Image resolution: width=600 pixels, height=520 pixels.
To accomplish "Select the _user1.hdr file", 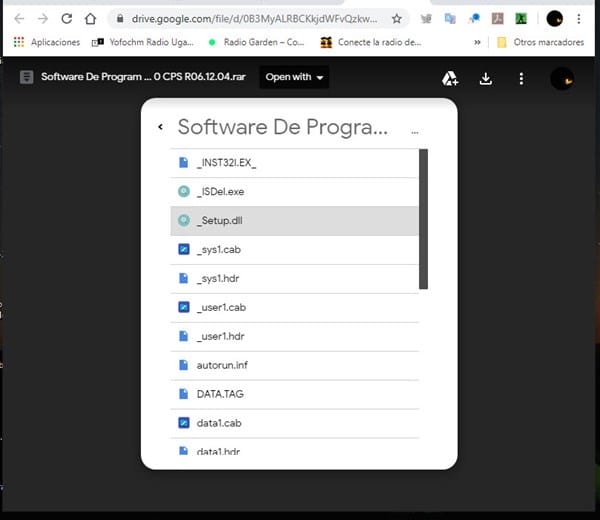I will click(294, 336).
